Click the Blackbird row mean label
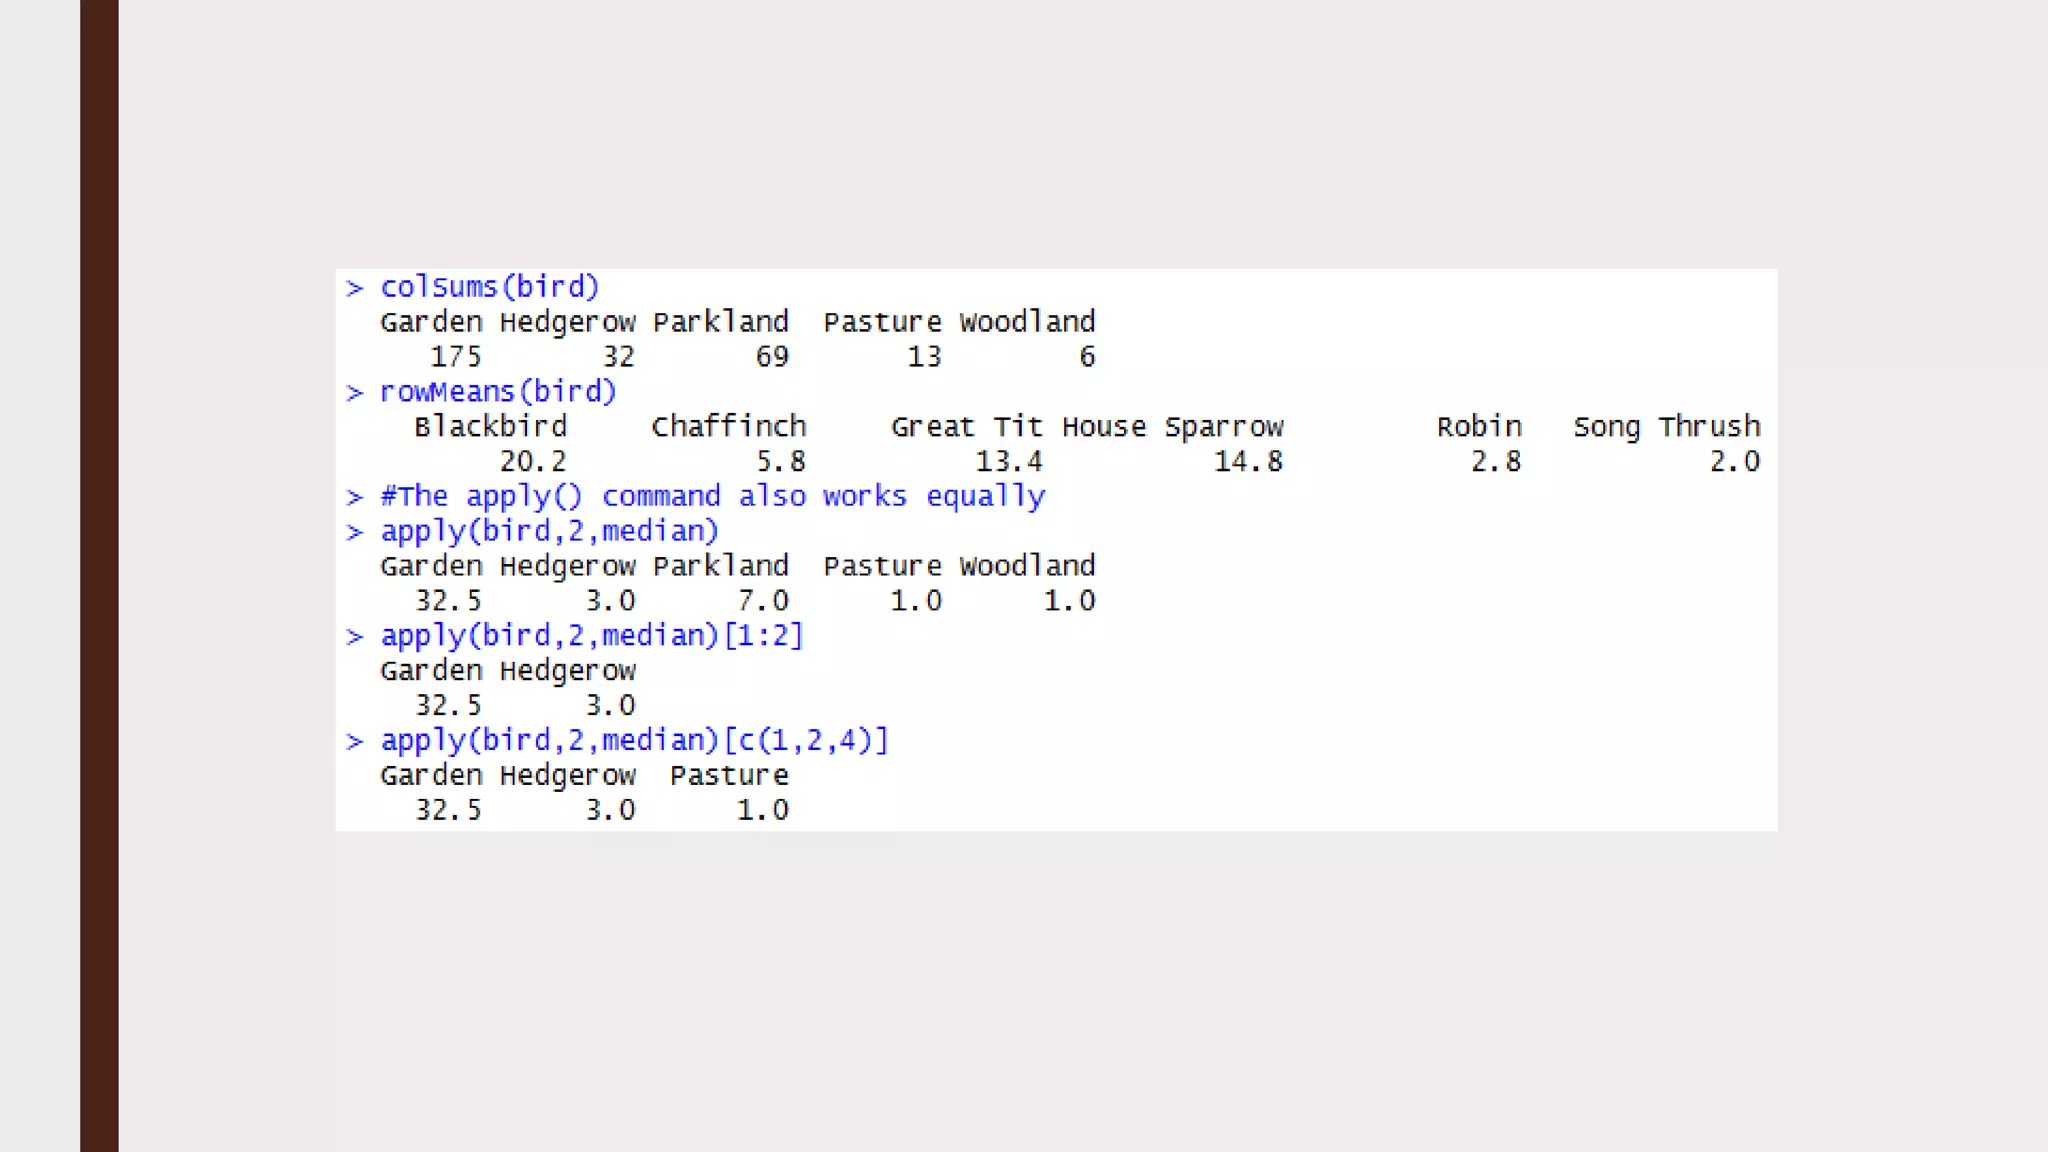This screenshot has width=2048, height=1152. click(490, 427)
